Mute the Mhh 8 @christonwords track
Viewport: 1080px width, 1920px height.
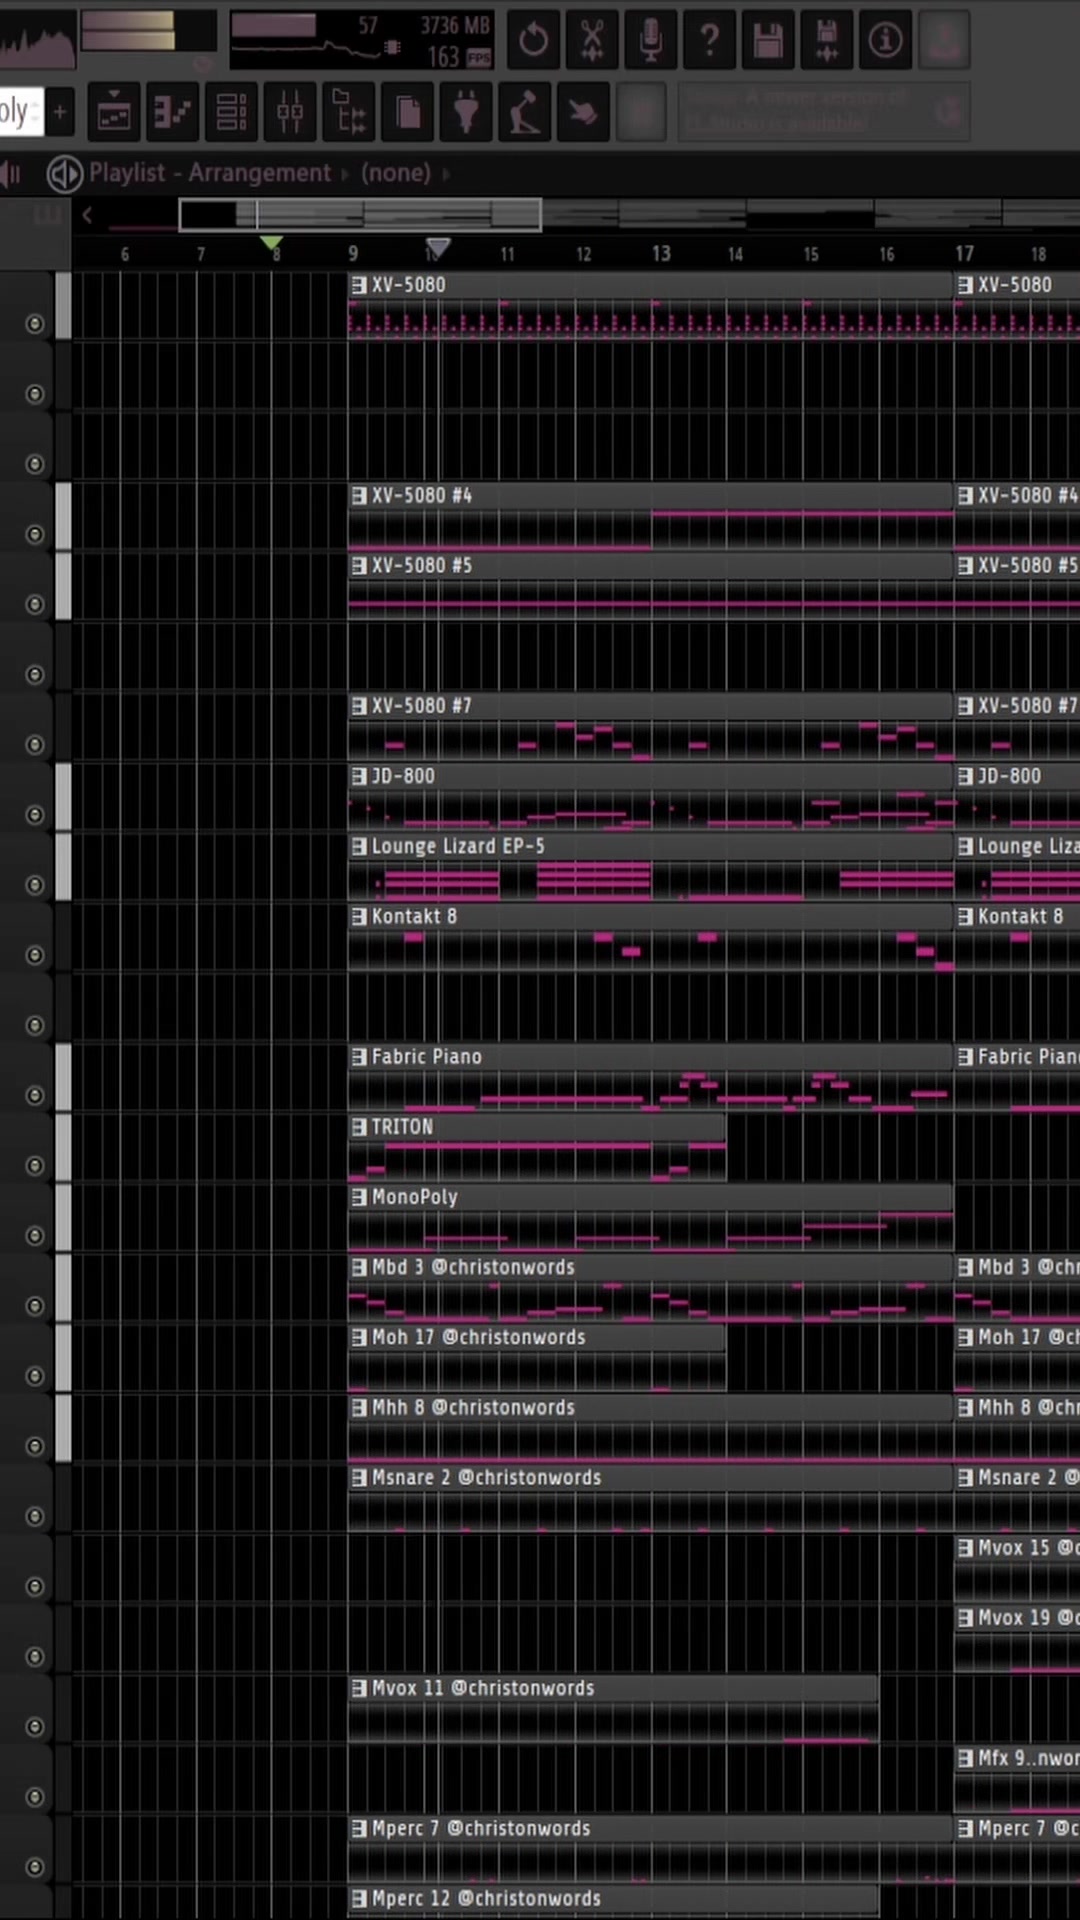pyautogui.click(x=35, y=1446)
